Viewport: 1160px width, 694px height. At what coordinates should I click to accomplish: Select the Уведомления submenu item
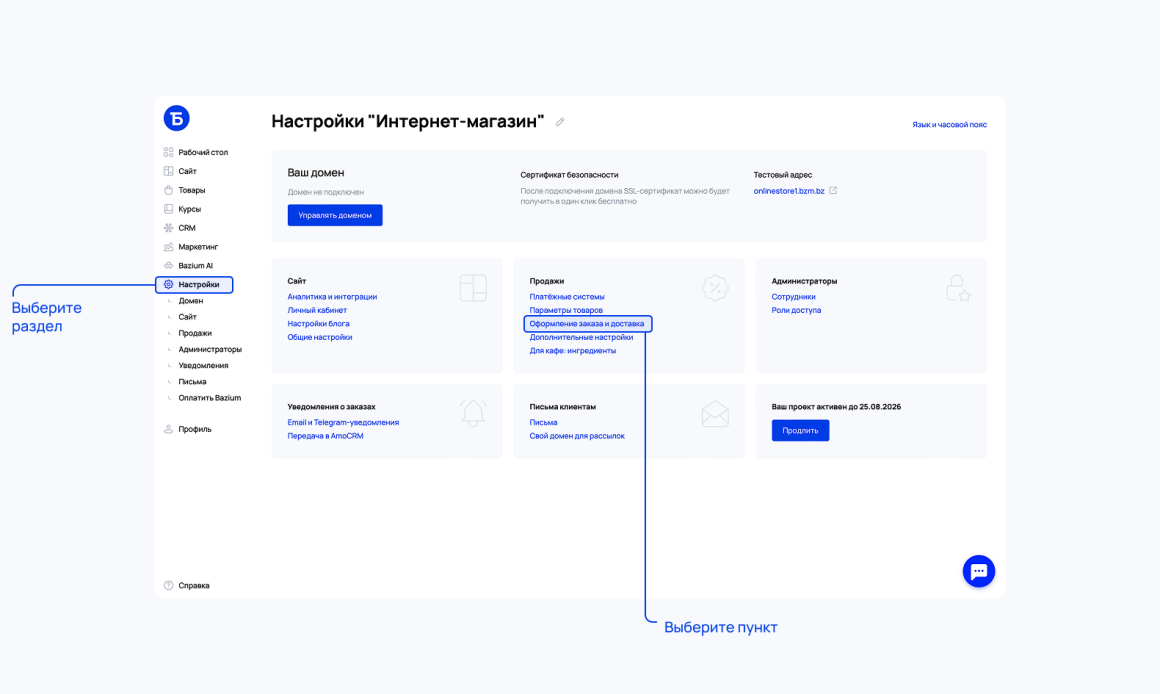coord(203,365)
